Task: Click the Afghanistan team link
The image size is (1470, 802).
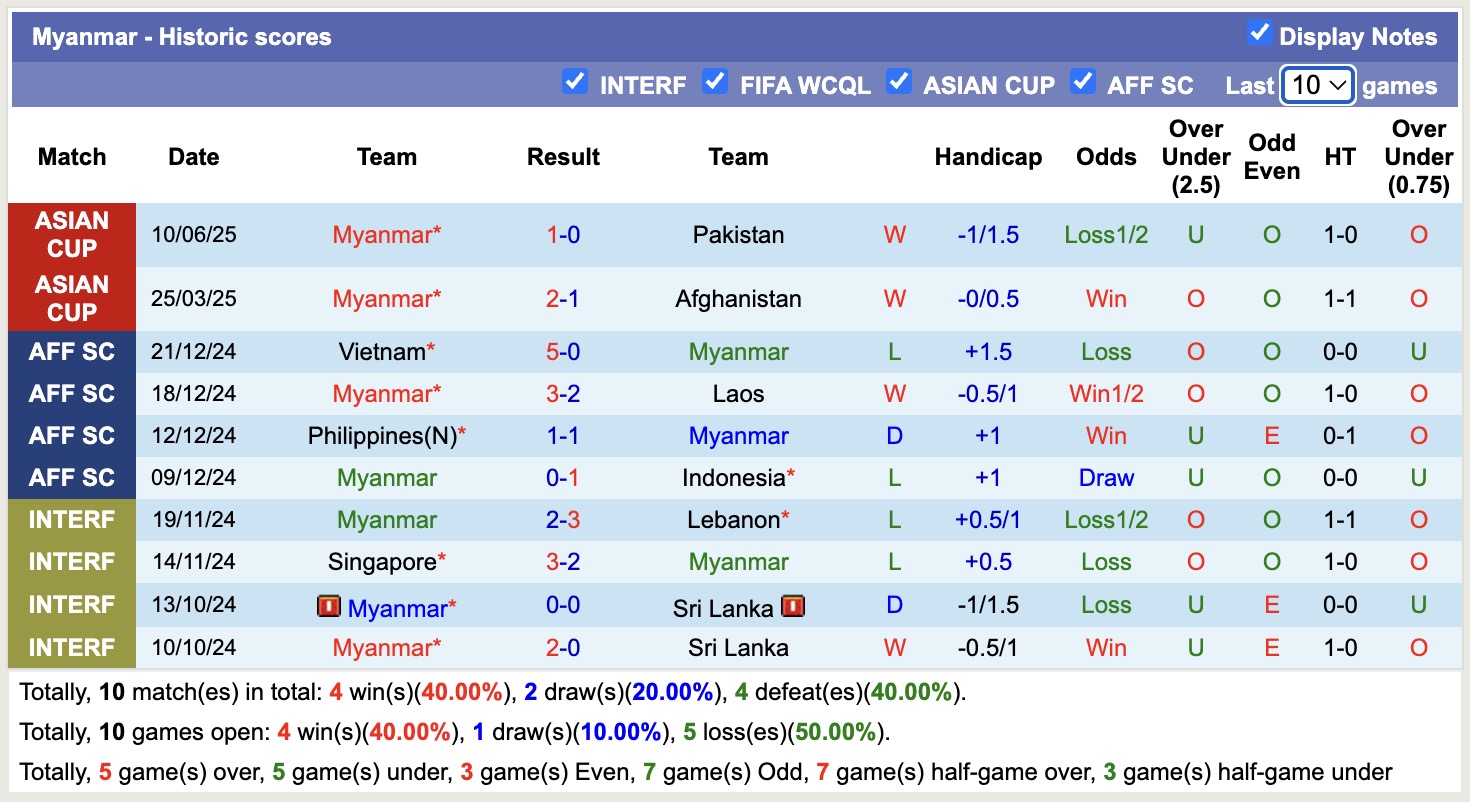Action: (738, 299)
